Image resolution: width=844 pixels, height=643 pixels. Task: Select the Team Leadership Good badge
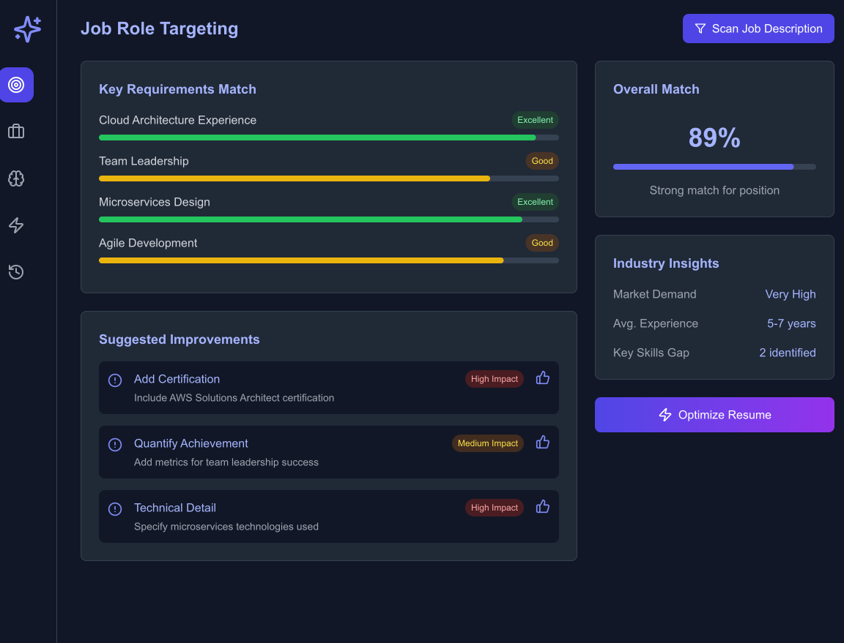point(542,161)
